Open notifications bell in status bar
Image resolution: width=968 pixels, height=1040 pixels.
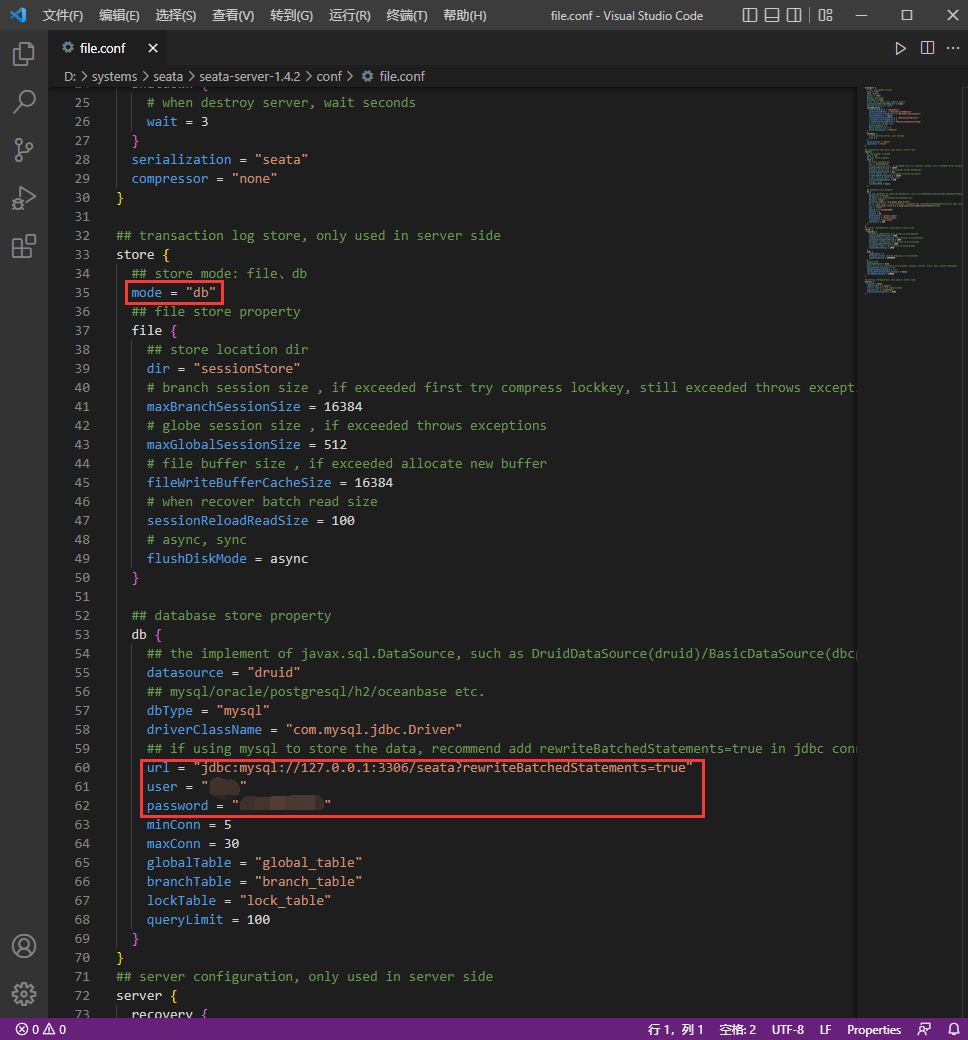tap(953, 1029)
